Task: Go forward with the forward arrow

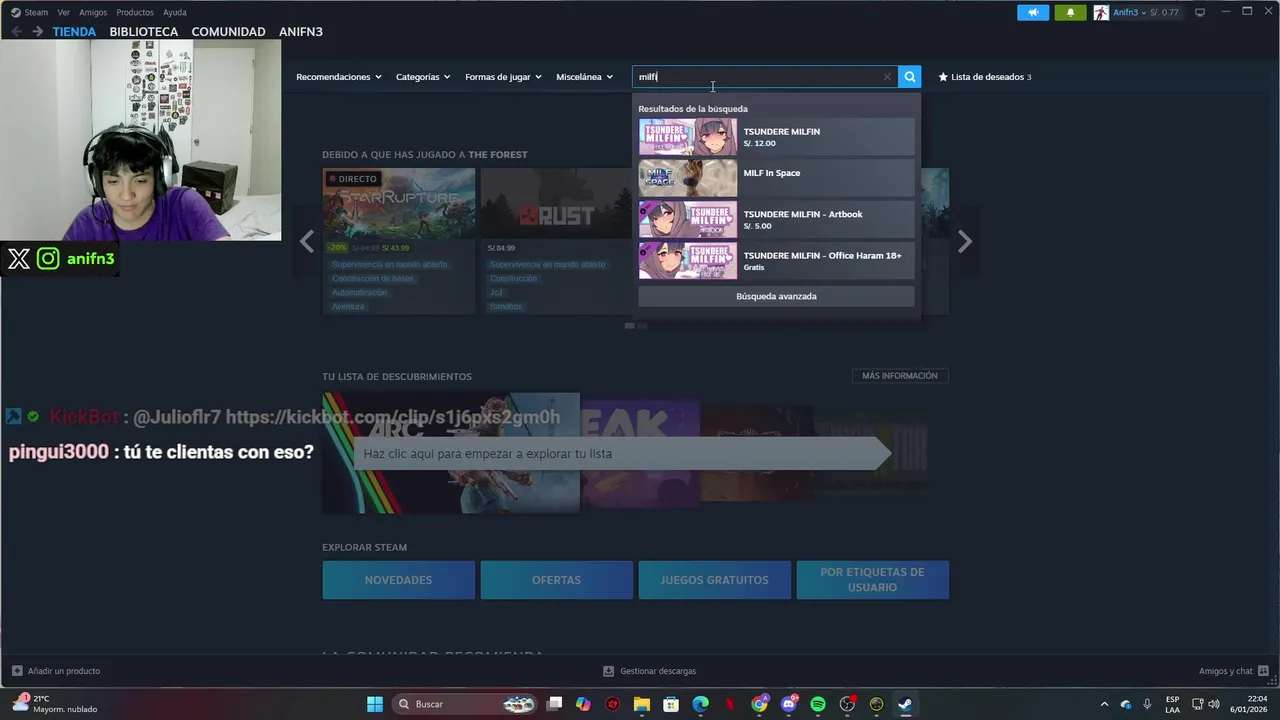Action: (x=37, y=32)
